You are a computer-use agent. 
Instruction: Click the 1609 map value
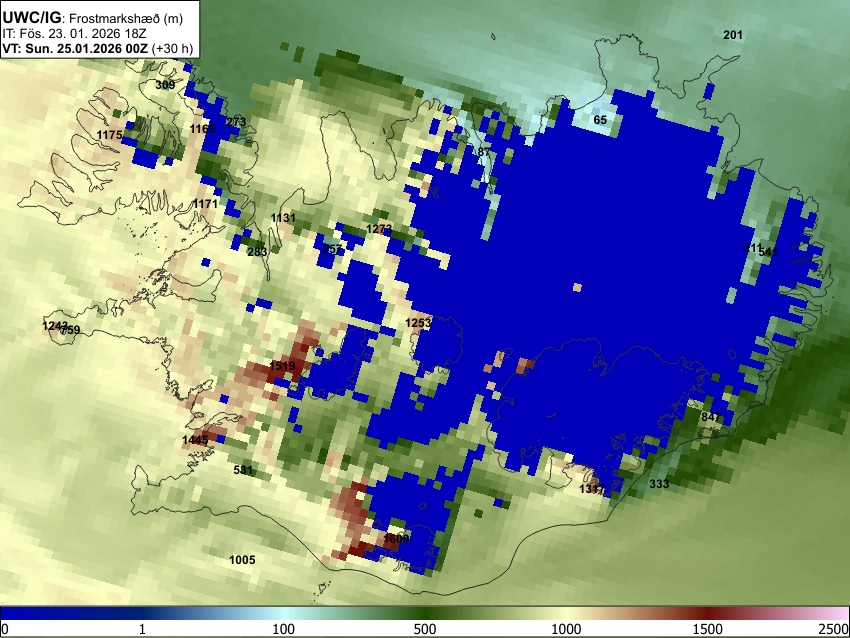[396, 539]
